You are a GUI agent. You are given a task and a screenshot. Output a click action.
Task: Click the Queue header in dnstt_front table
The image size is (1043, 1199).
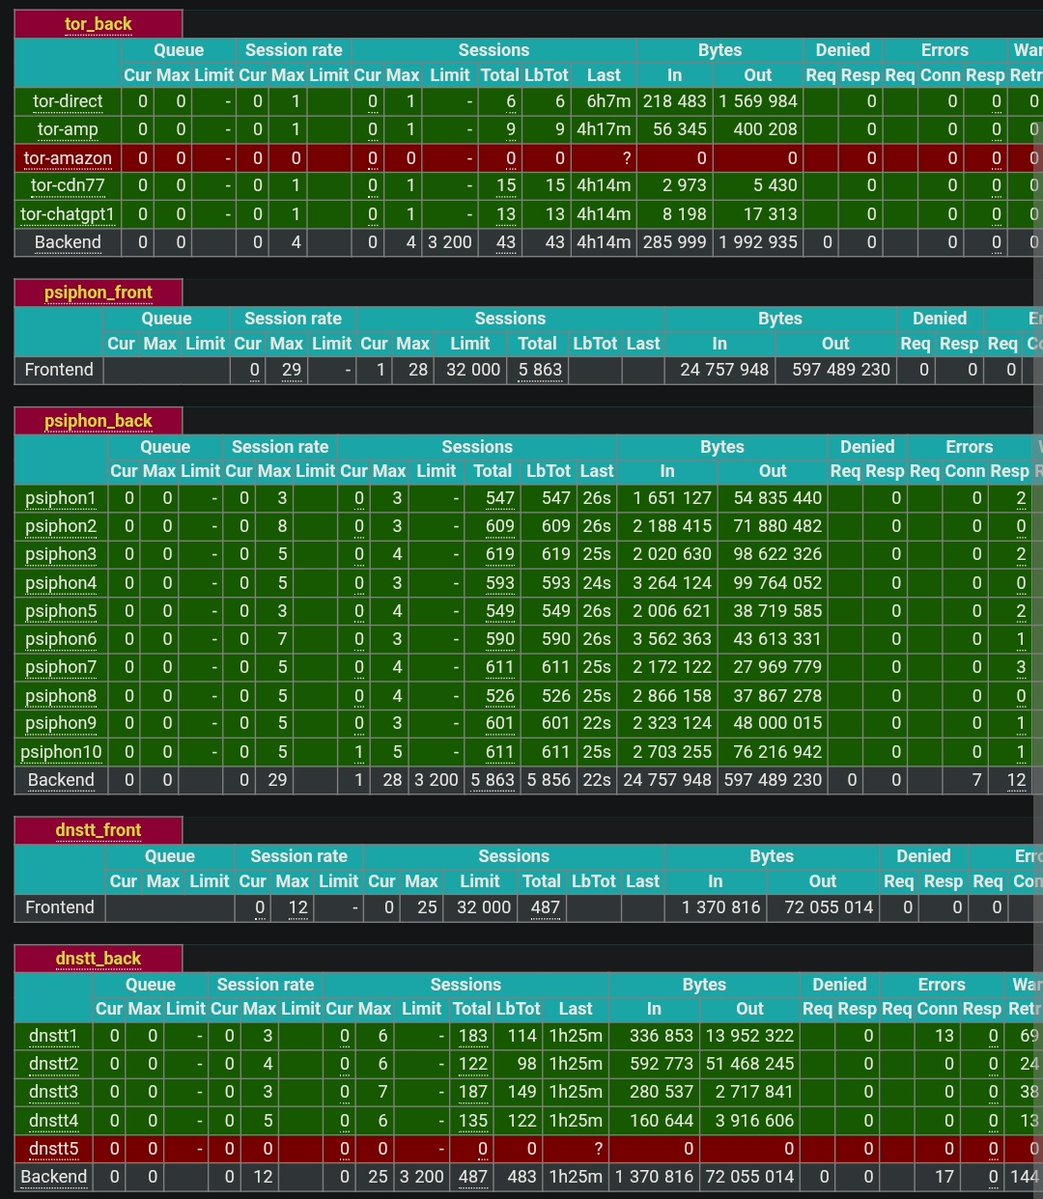point(170,856)
